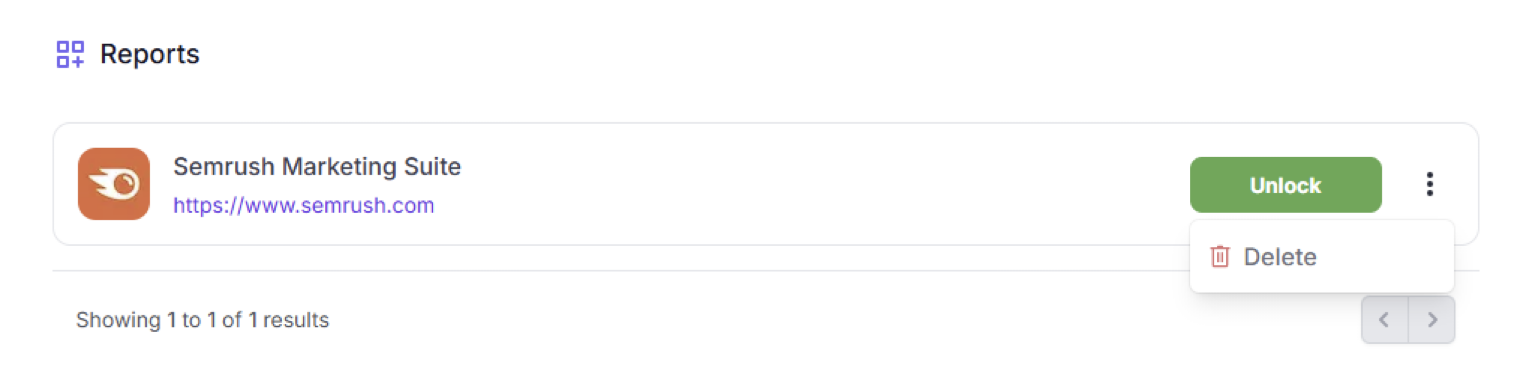Viewport: 1520px width, 380px height.
Task: Click the Reports grid-plus icon
Action: pos(70,54)
